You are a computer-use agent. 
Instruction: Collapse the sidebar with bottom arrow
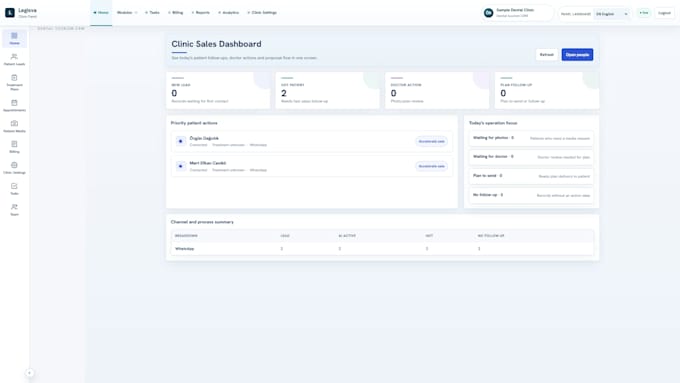pyautogui.click(x=29, y=373)
